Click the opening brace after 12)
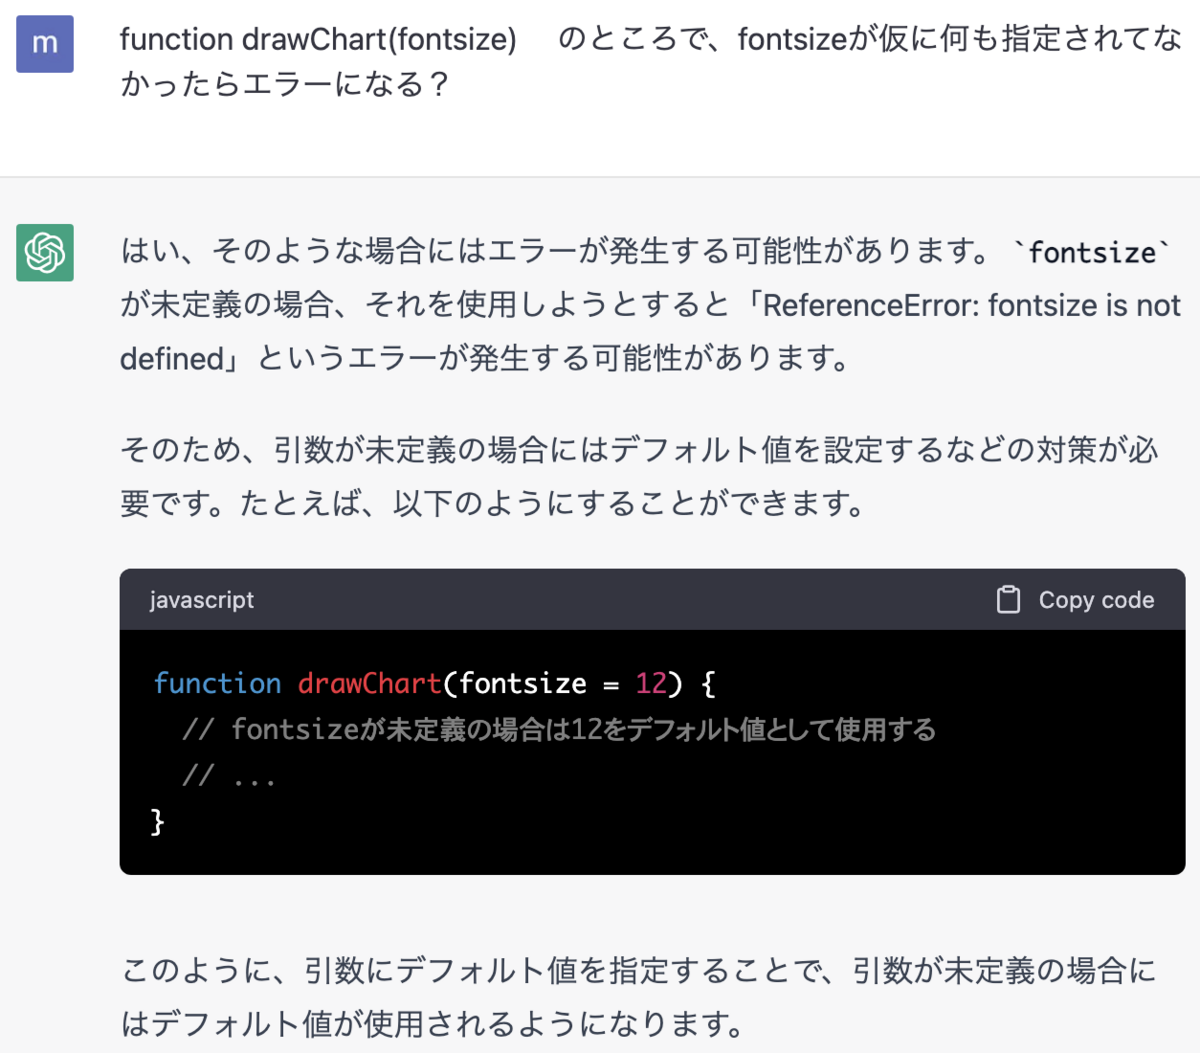Screen dimensions: 1200x1053 click(708, 683)
